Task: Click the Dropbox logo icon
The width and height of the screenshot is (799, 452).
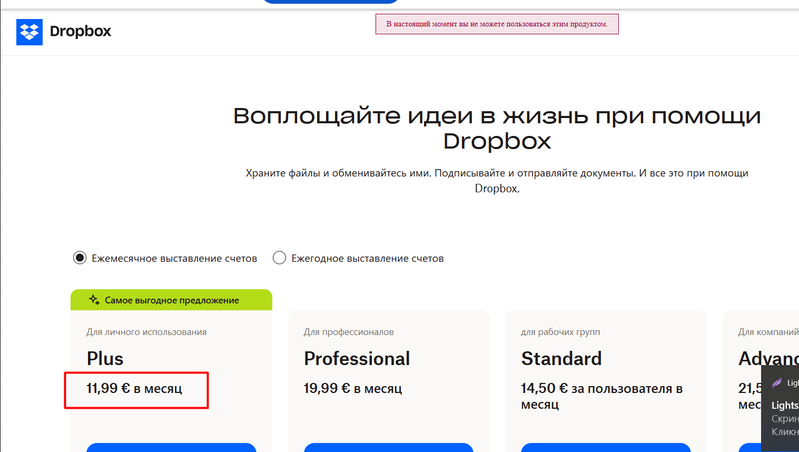Action: (30, 32)
